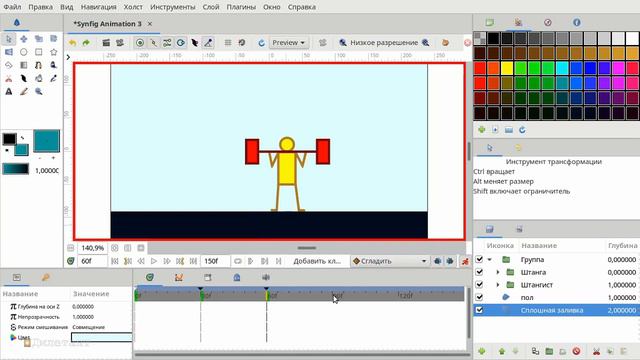Screen dimensions: 640x360
Task: Toggle Сплошная заливка layer checkbox
Action: (479, 310)
